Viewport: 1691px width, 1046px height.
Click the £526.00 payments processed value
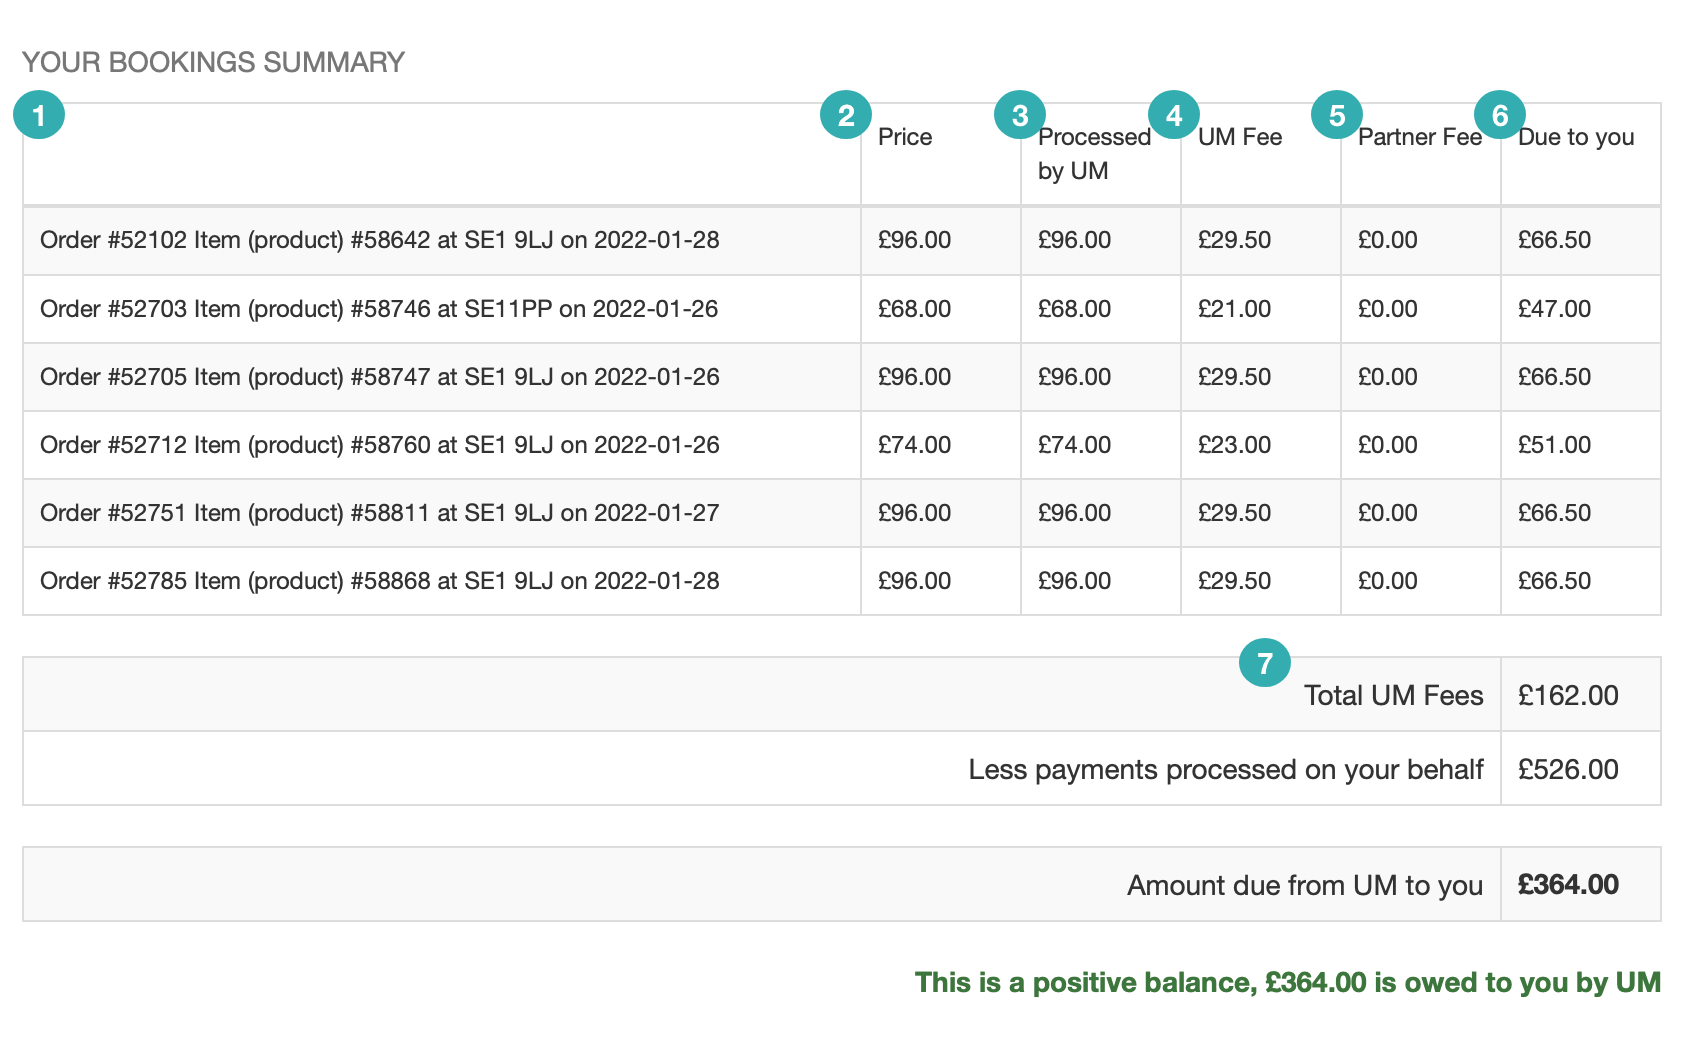coord(1567,769)
